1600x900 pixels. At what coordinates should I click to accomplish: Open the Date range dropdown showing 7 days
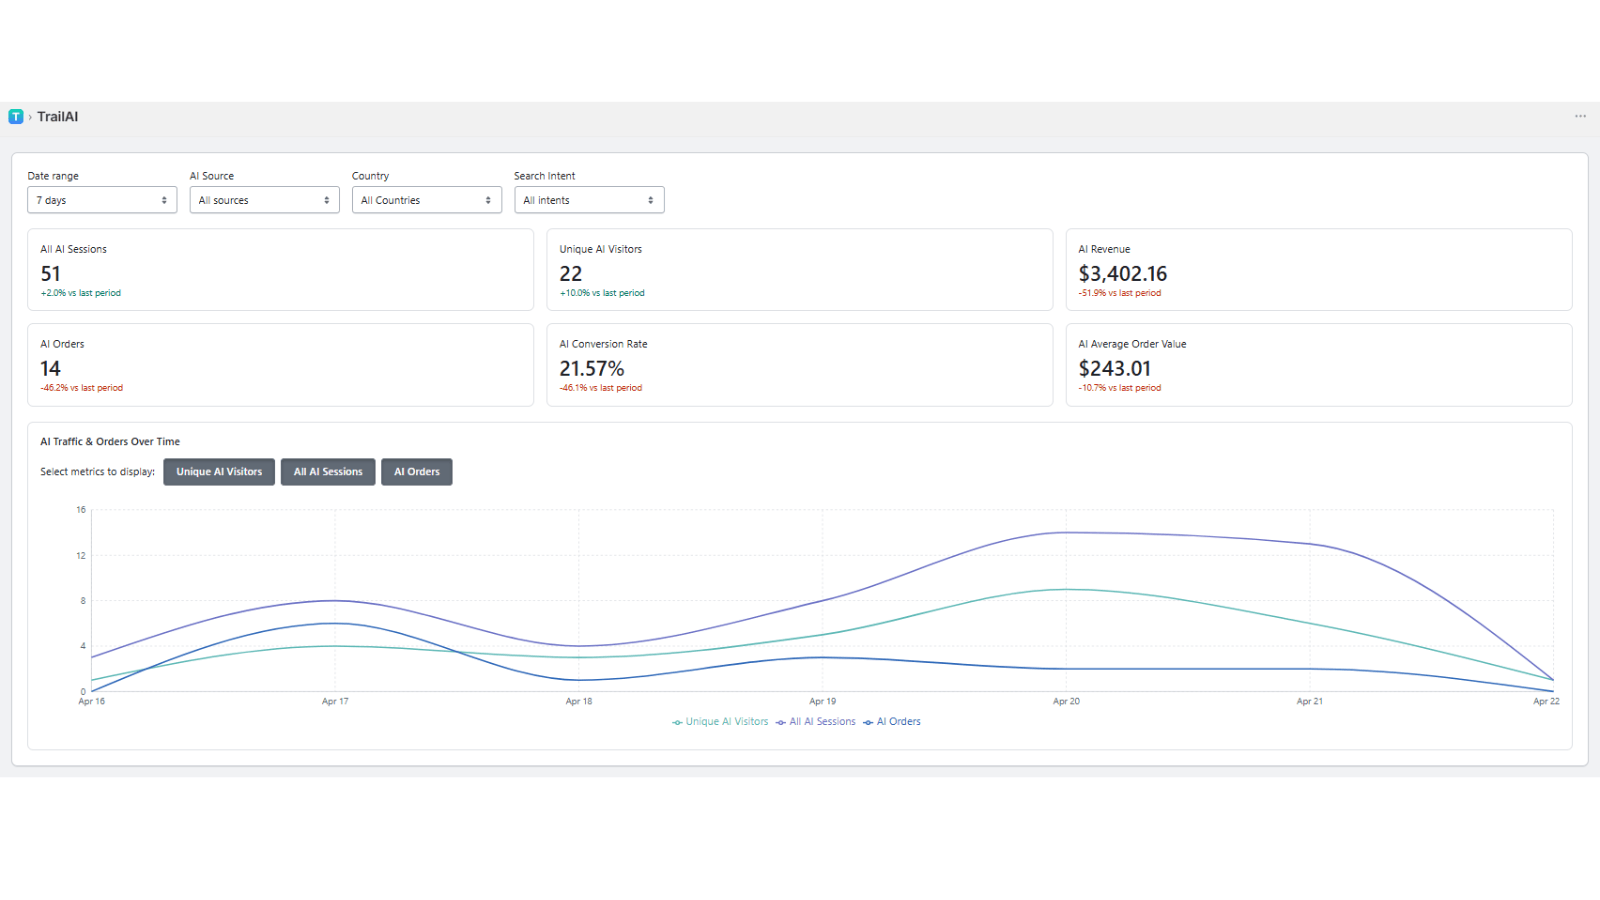[102, 200]
